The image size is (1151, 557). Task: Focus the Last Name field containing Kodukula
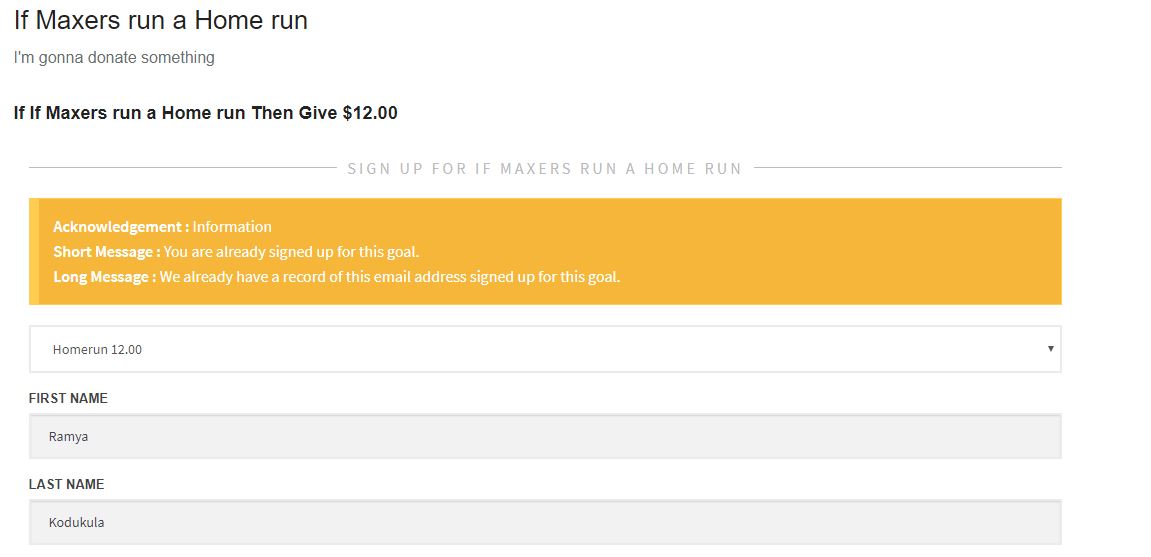(x=545, y=523)
